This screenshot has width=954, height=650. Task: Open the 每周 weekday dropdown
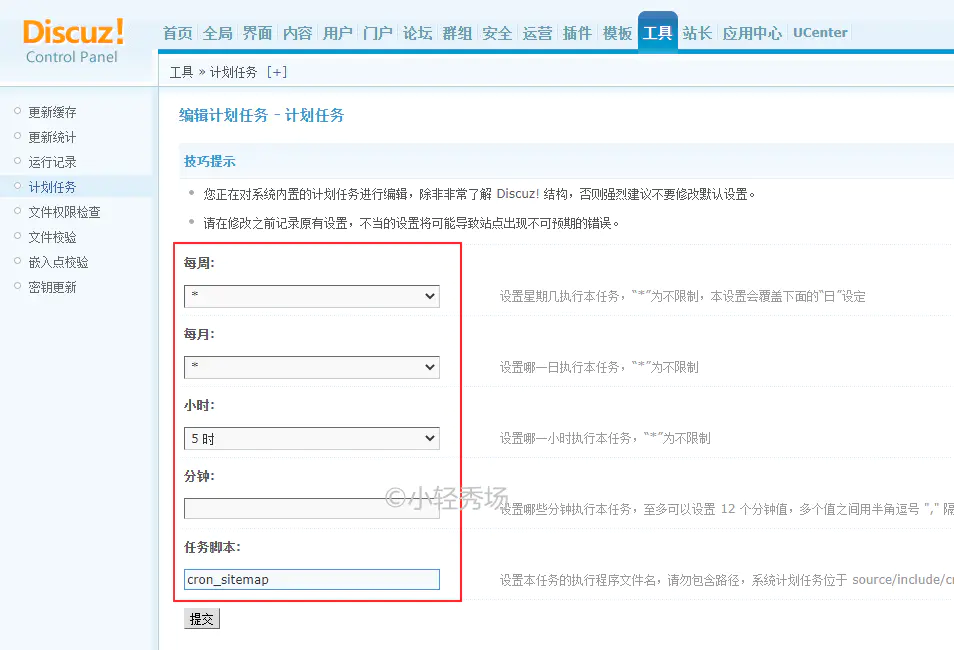coord(311,296)
